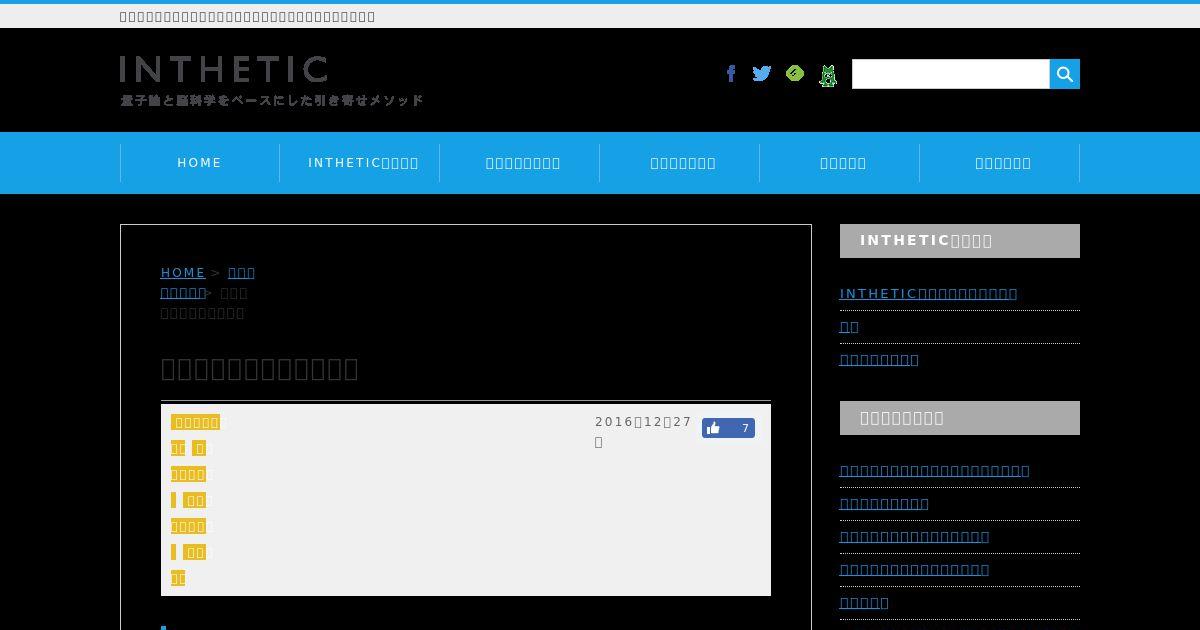Focus the white search input field
The height and width of the screenshot is (630, 1200).
click(x=951, y=74)
